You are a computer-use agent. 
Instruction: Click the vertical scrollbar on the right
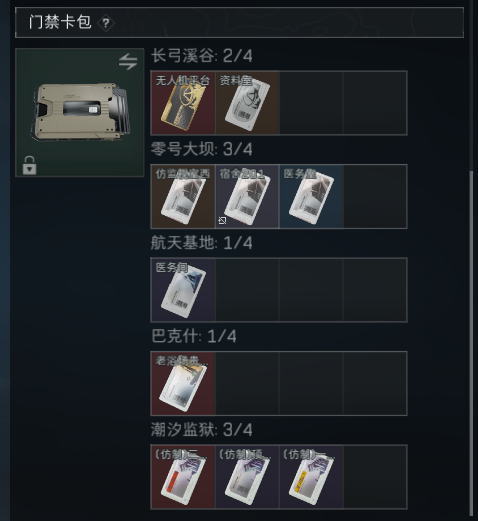(471, 343)
